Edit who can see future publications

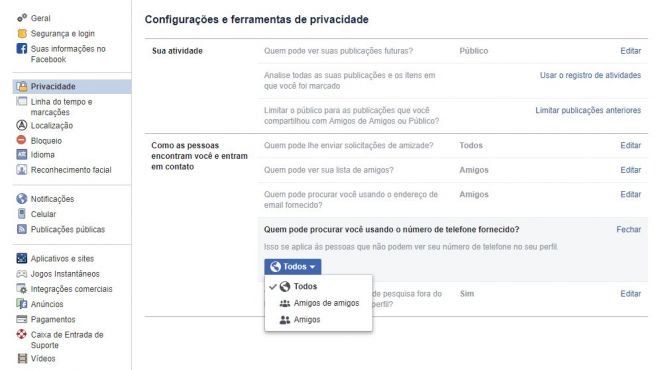[x=630, y=51]
